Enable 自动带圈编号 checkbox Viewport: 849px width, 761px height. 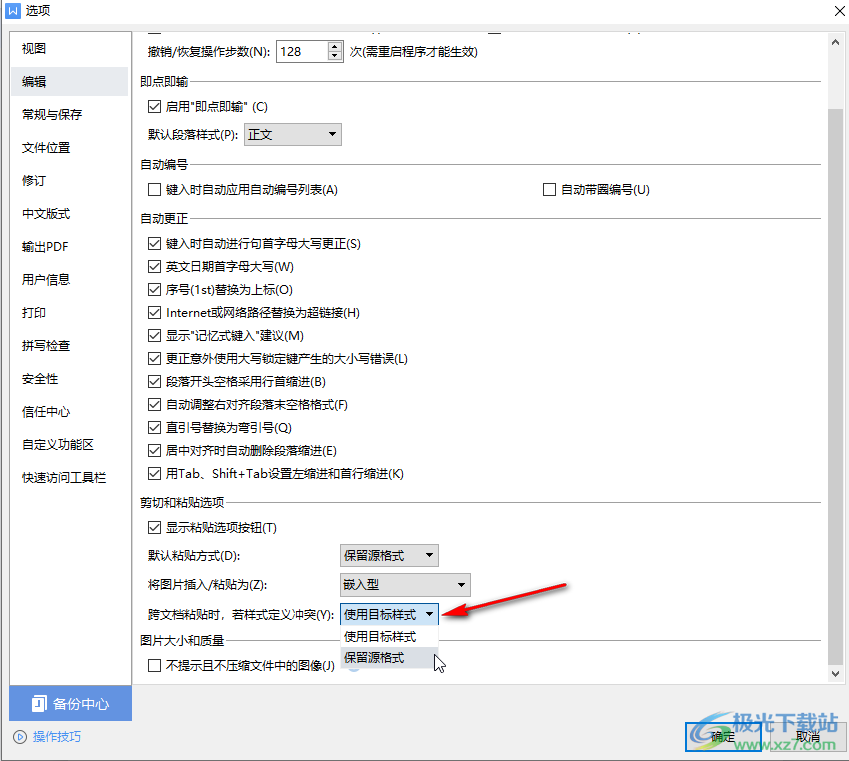(550, 190)
